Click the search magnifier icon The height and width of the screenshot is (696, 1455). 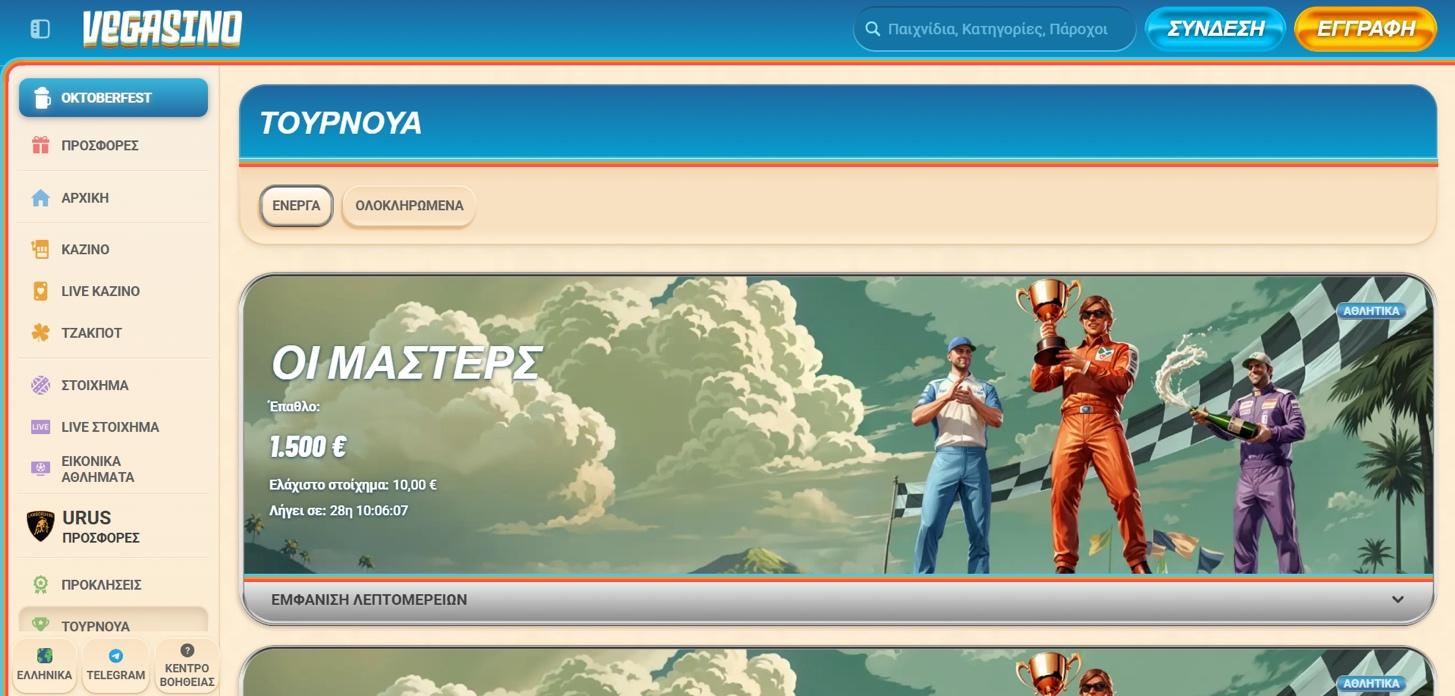coord(873,29)
